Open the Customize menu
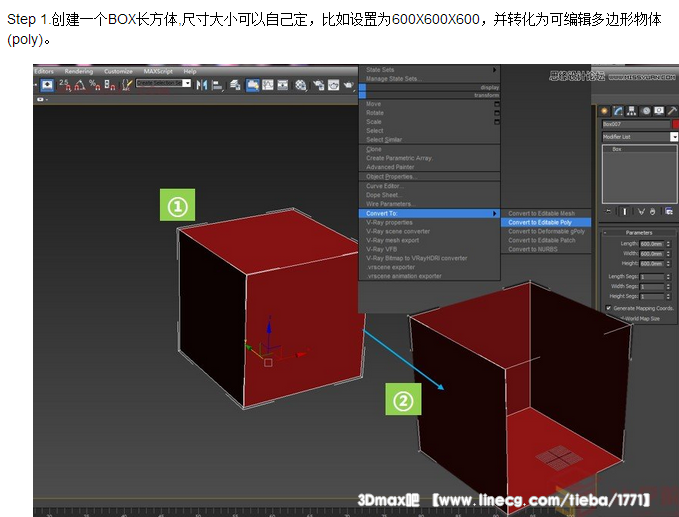The width and height of the screenshot is (679, 517). point(118,71)
